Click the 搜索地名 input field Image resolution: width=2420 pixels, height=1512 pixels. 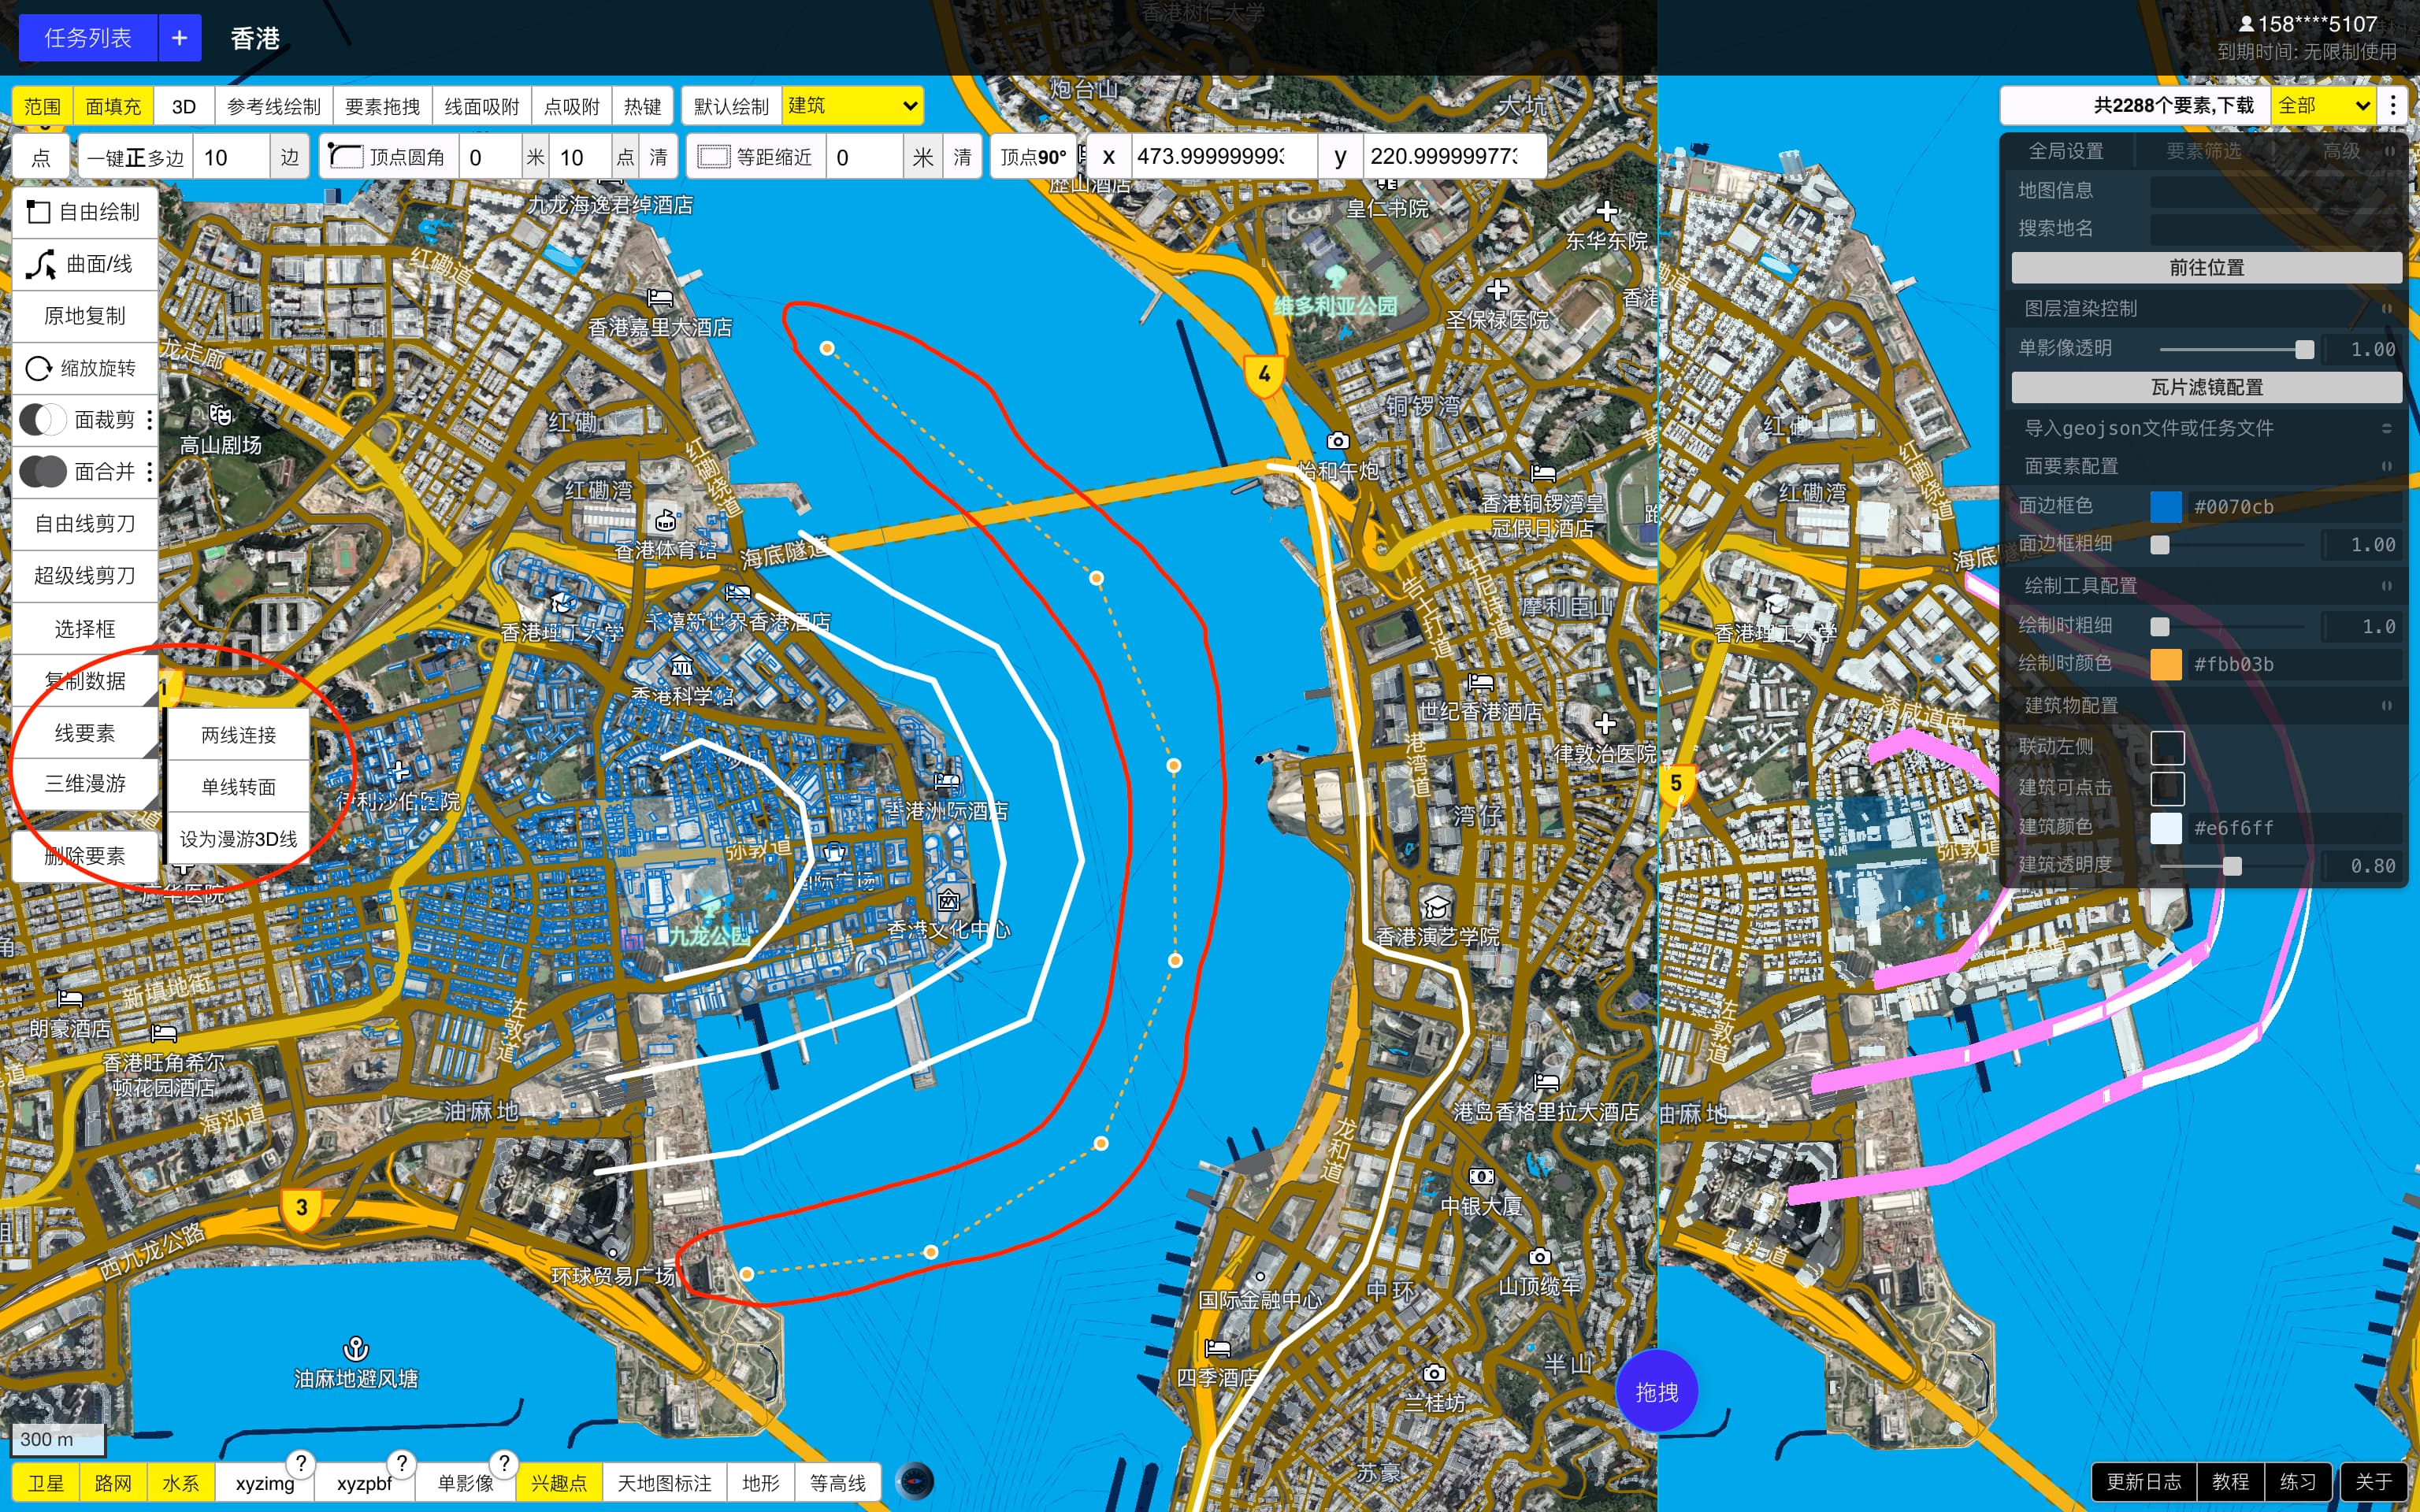2276,228
